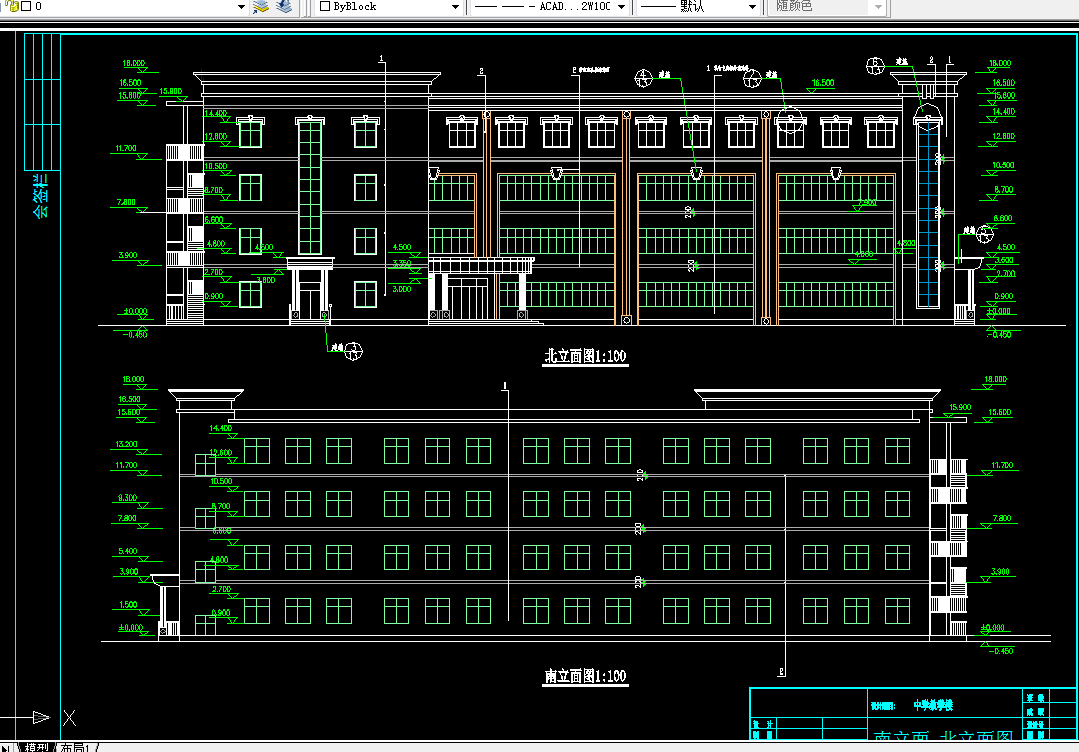Select the 12.600 elevation label
The height and width of the screenshot is (752, 1079).
tap(221, 453)
